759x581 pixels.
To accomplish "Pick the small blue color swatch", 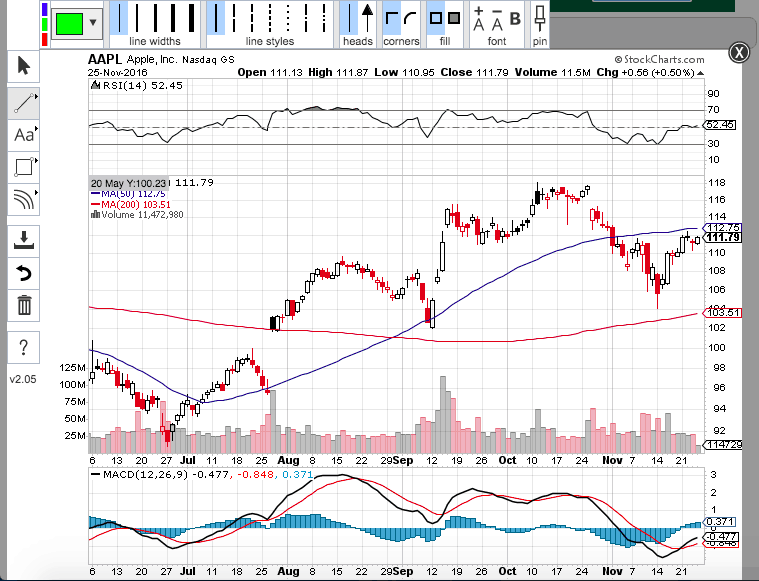I will (x=45, y=9).
